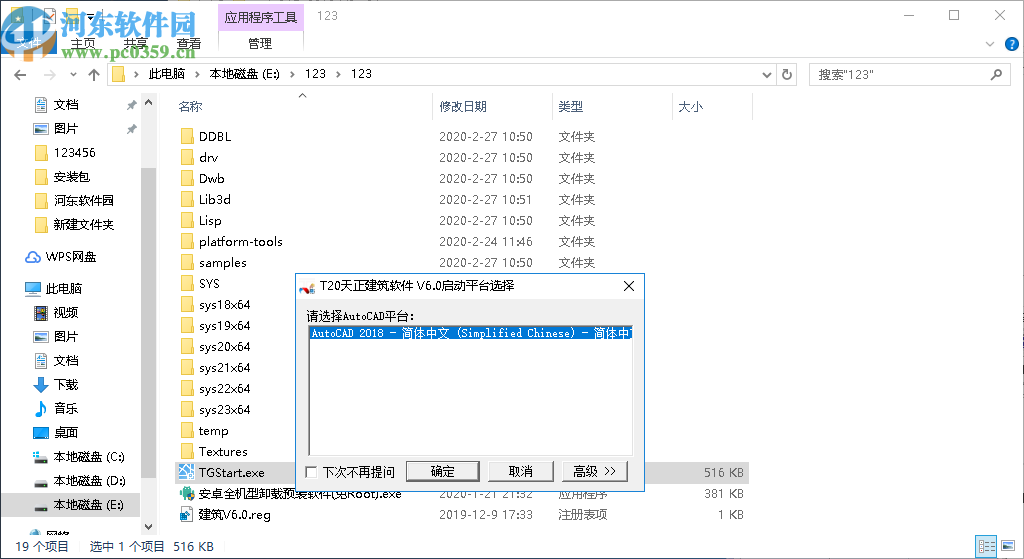The height and width of the screenshot is (559, 1024).
Task: Open the recent locations dropdown arrow
Action: pos(73,74)
